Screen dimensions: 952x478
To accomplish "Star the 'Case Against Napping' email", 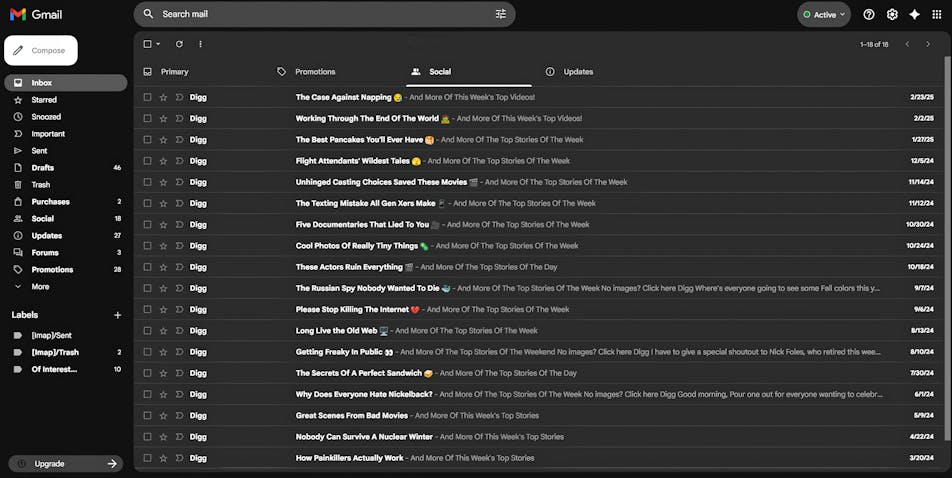I will 163,97.
